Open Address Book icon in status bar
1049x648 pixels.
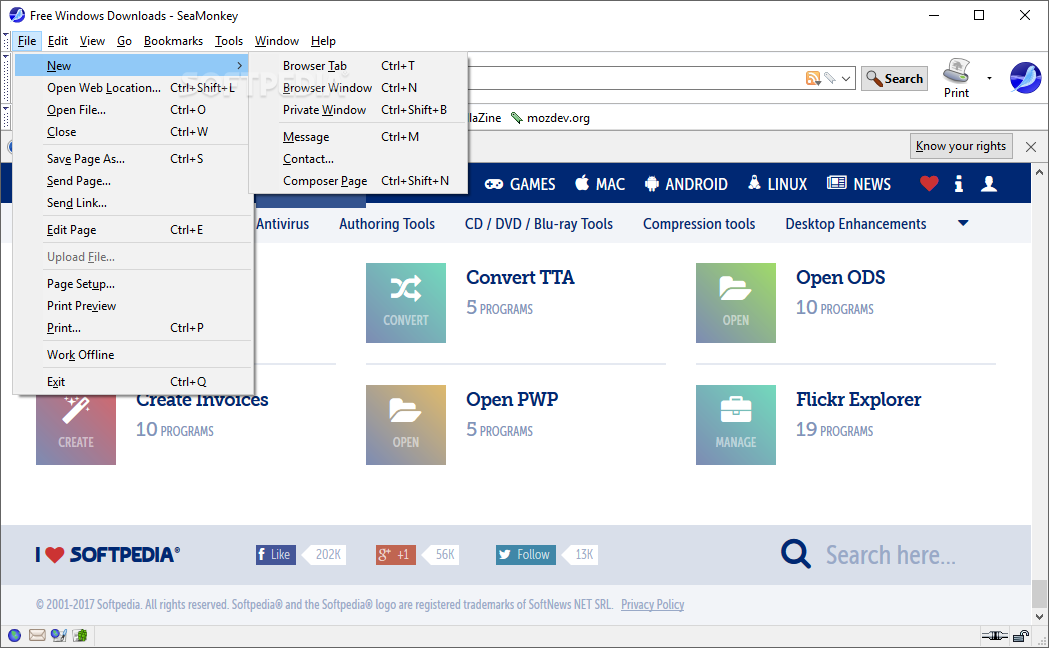tap(80, 635)
